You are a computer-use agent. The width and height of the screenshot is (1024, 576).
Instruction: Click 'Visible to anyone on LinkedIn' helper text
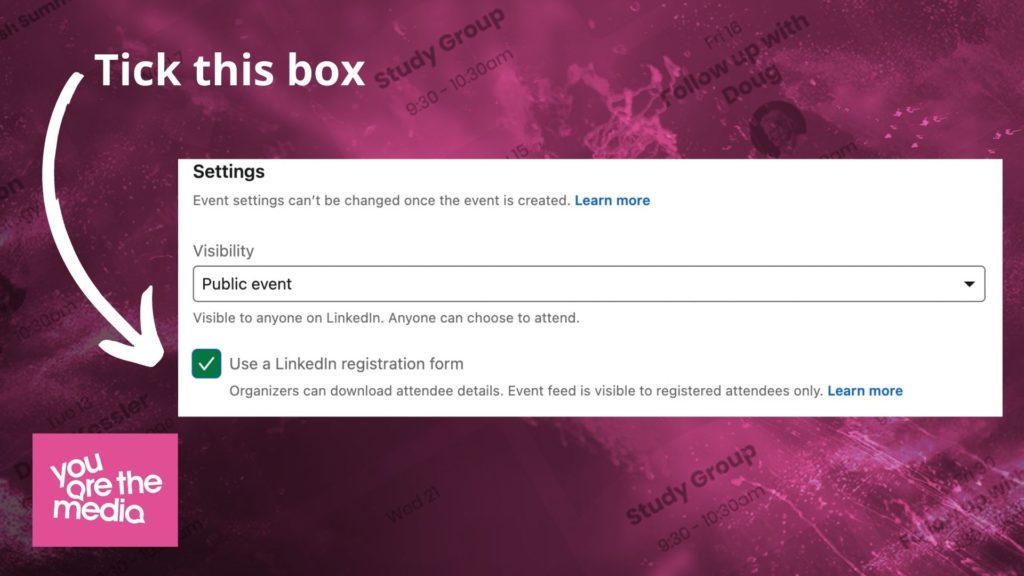tap(386, 318)
